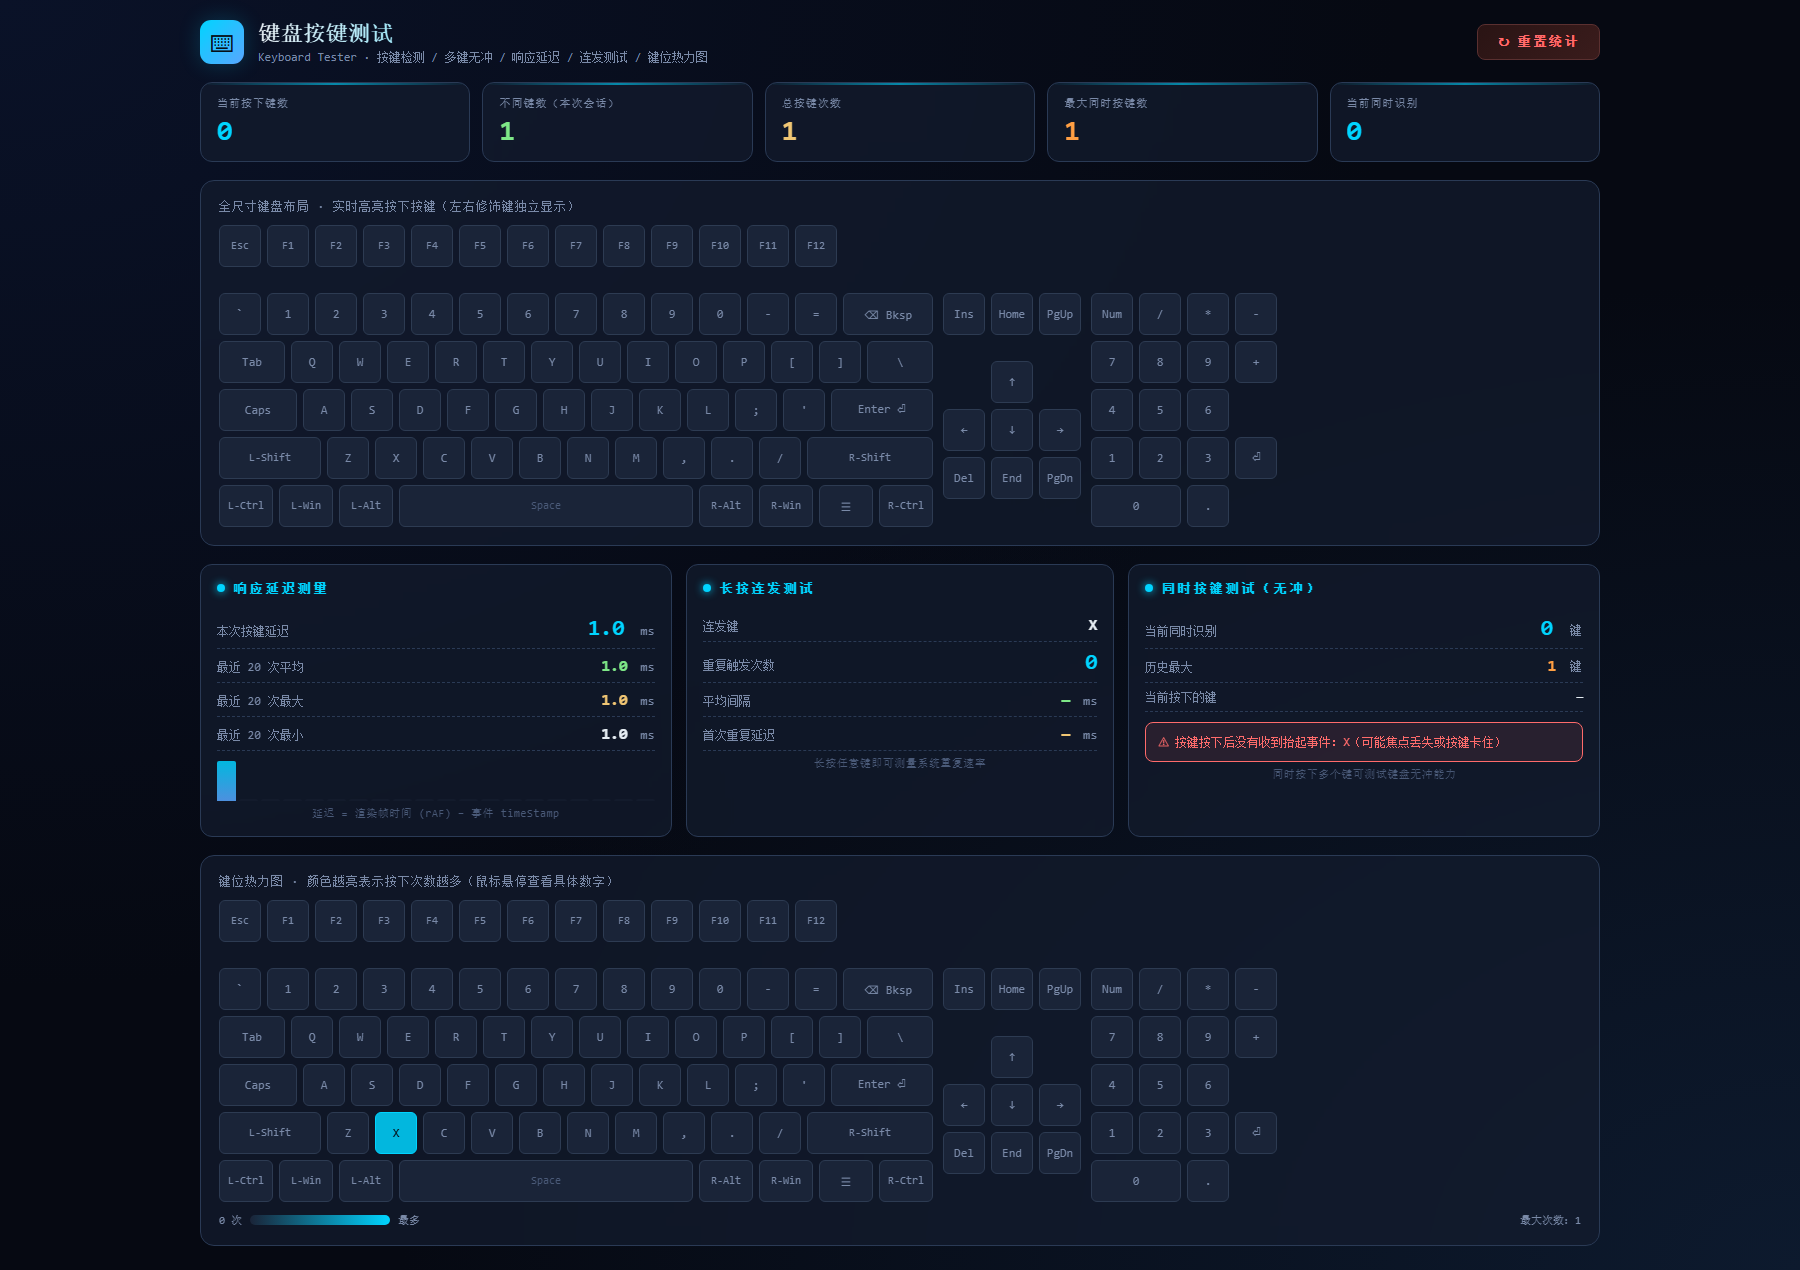Click the Bksp key in top keyboard
This screenshot has width=1800, height=1270.
pyautogui.click(x=888, y=314)
